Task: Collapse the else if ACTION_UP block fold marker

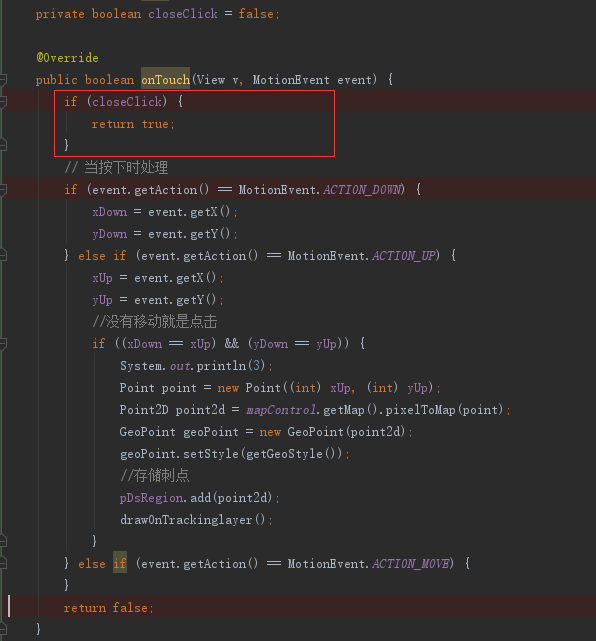Action: (x=3, y=256)
